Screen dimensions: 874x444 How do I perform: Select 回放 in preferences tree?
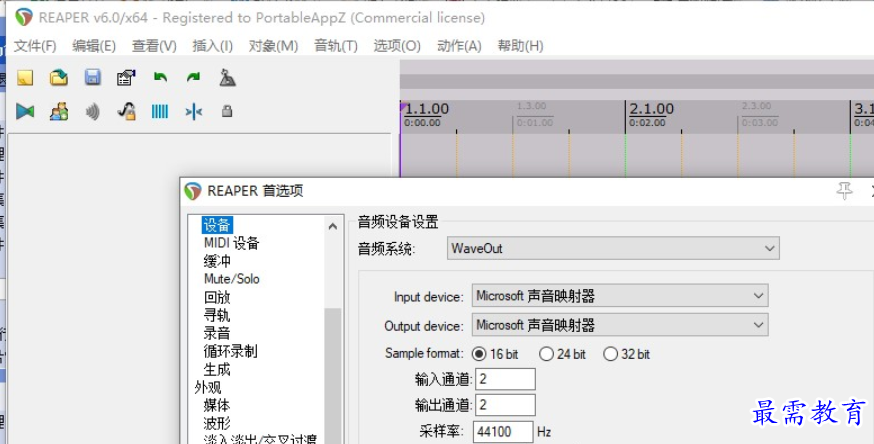click(x=217, y=297)
